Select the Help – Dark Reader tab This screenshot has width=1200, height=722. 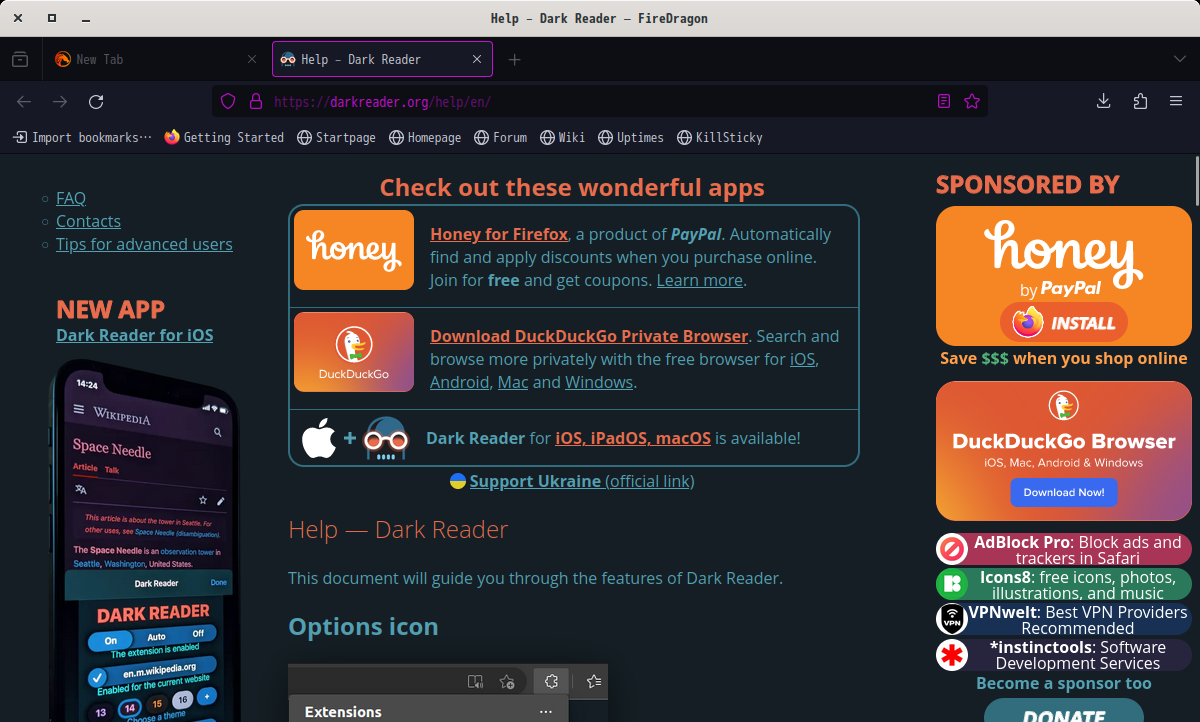click(382, 59)
